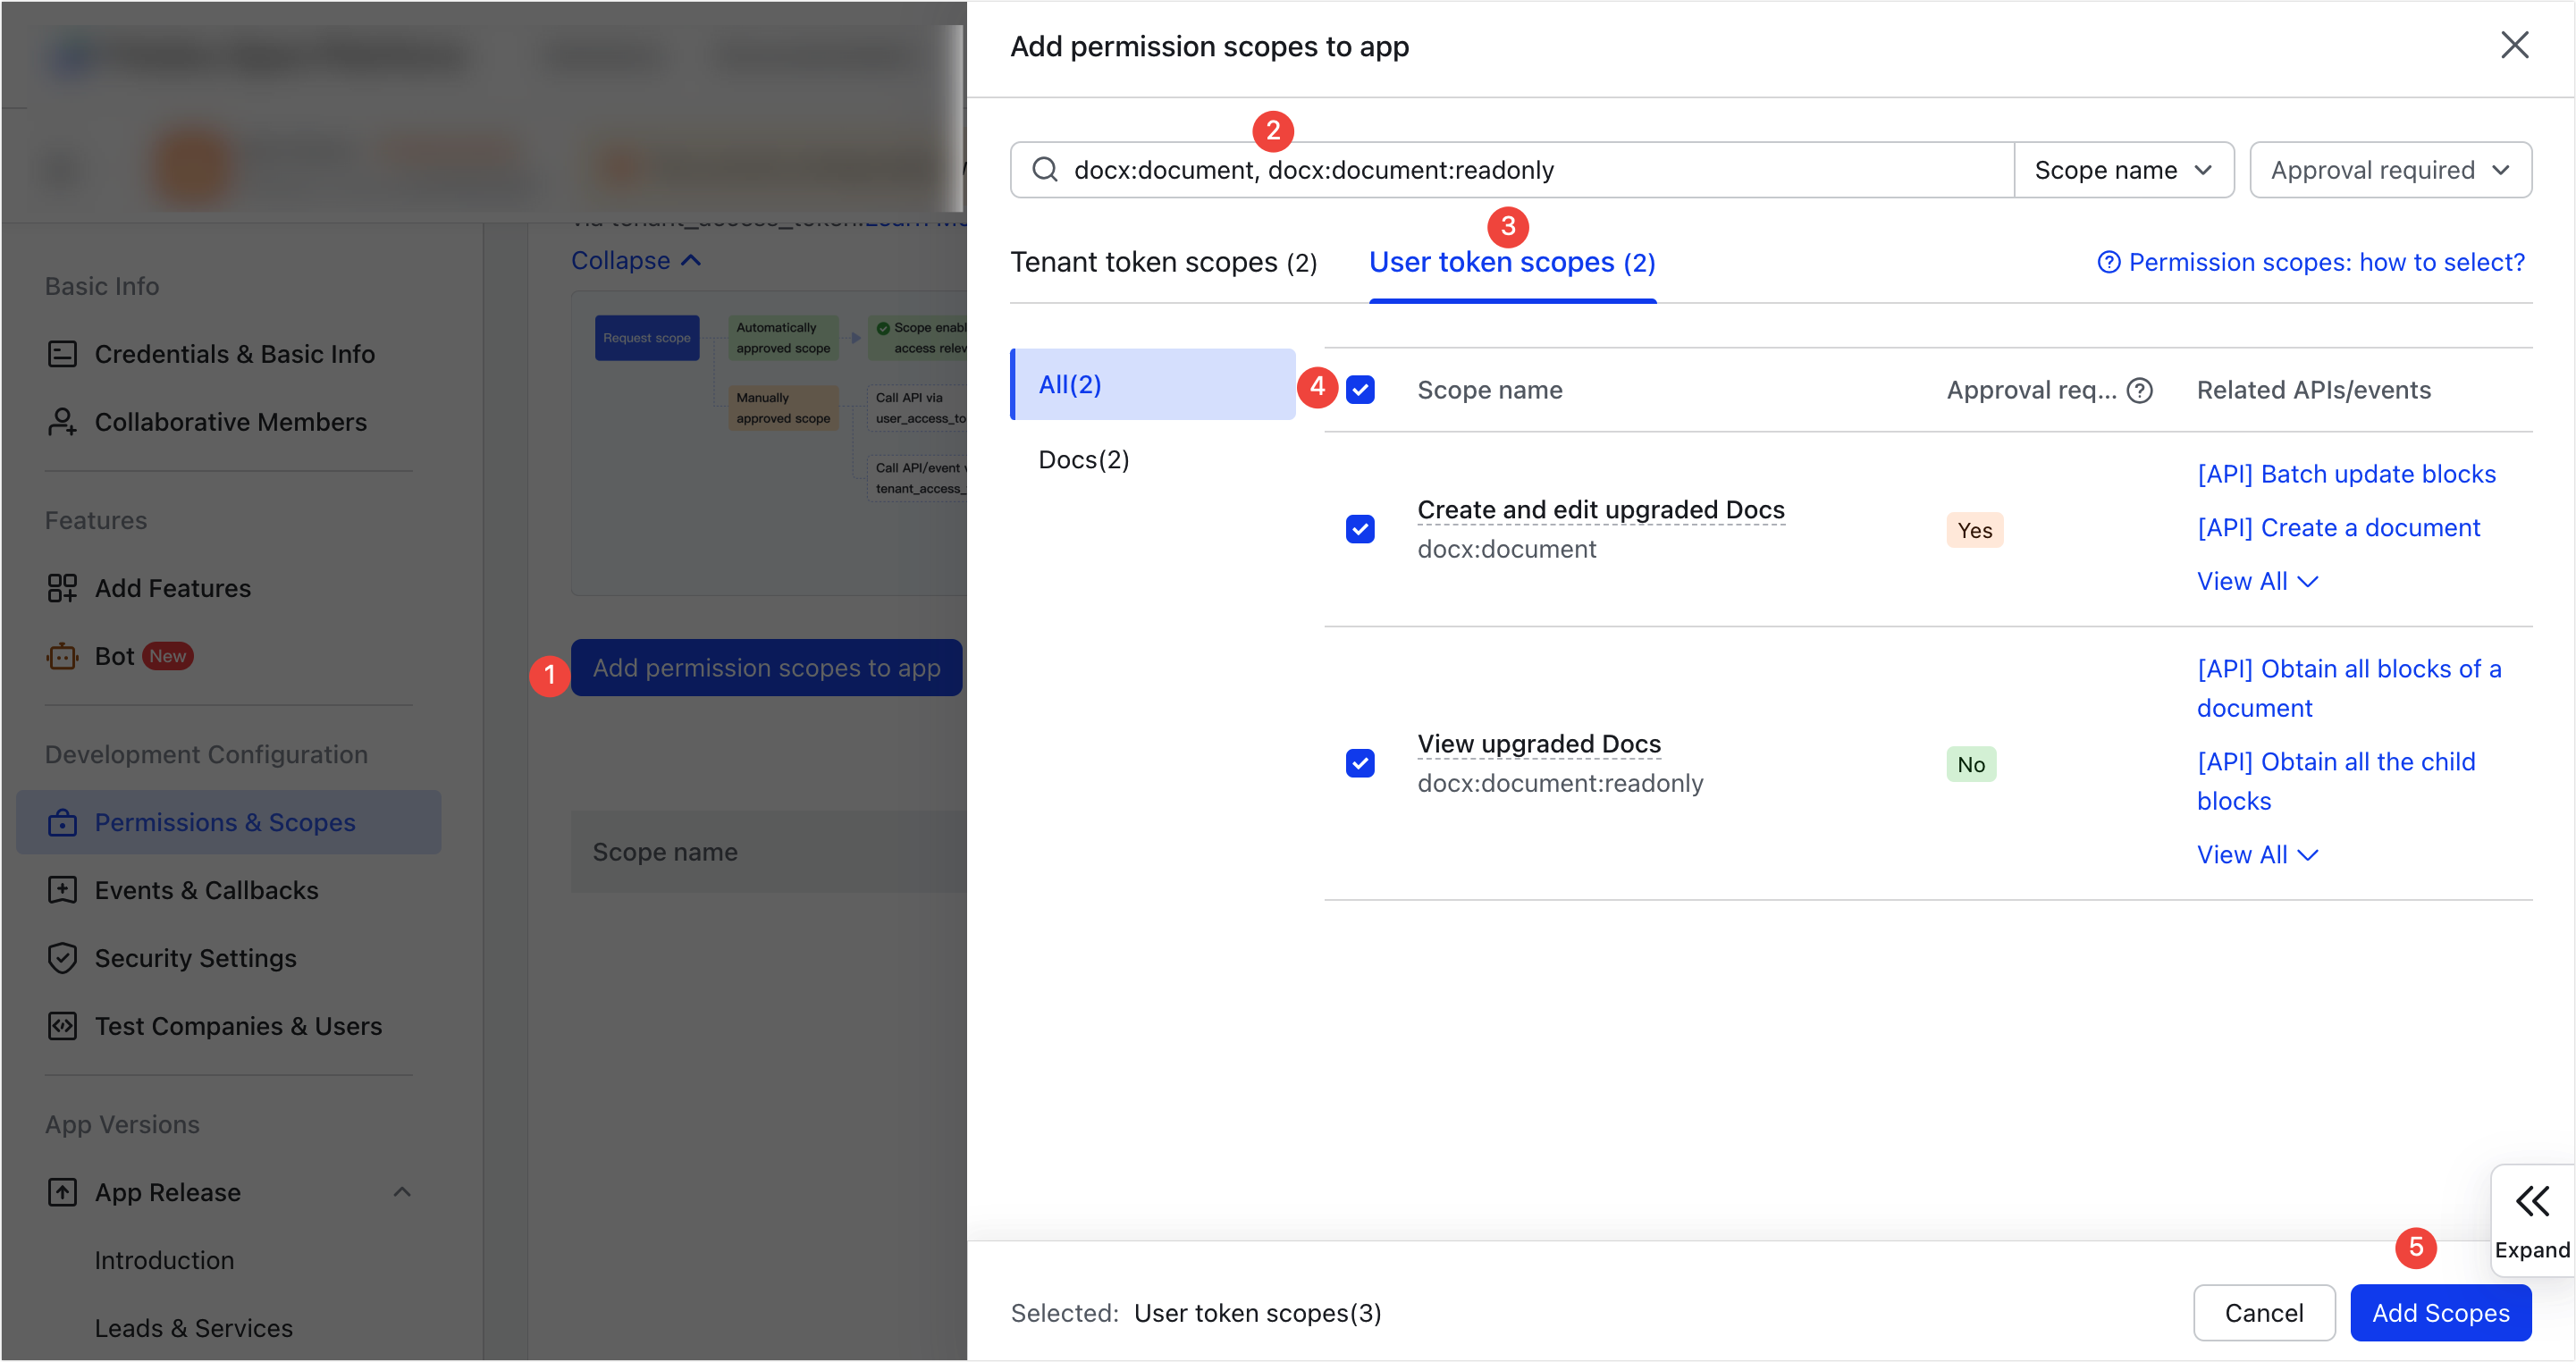
Task: Open Leads & Services in sidebar
Action: [194, 1329]
